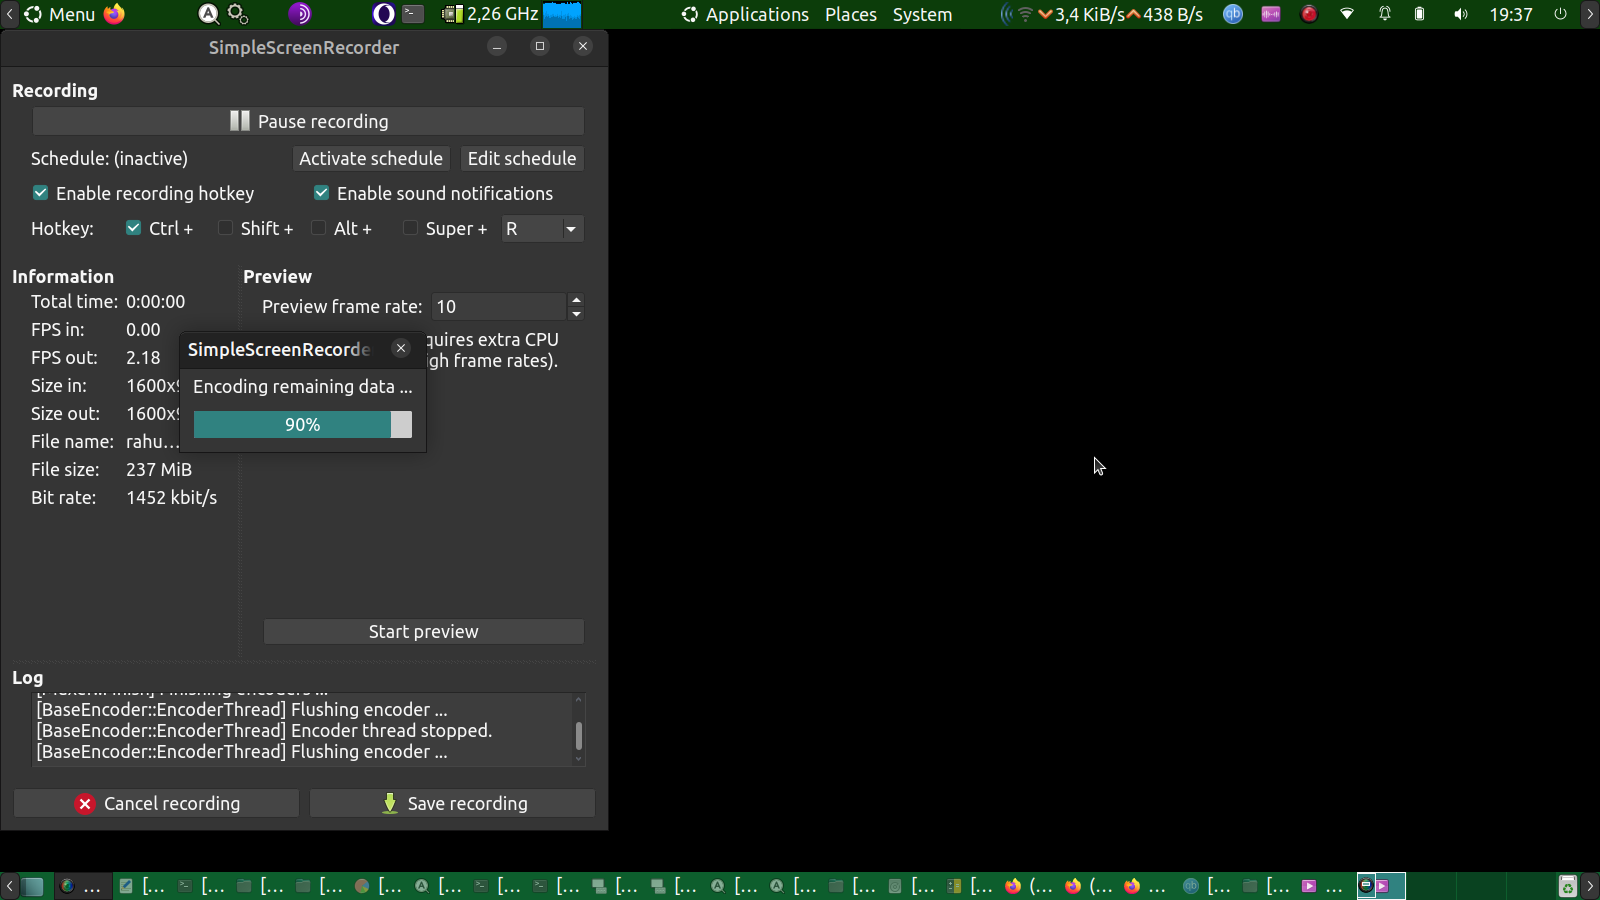Click Edit schedule button

click(522, 158)
